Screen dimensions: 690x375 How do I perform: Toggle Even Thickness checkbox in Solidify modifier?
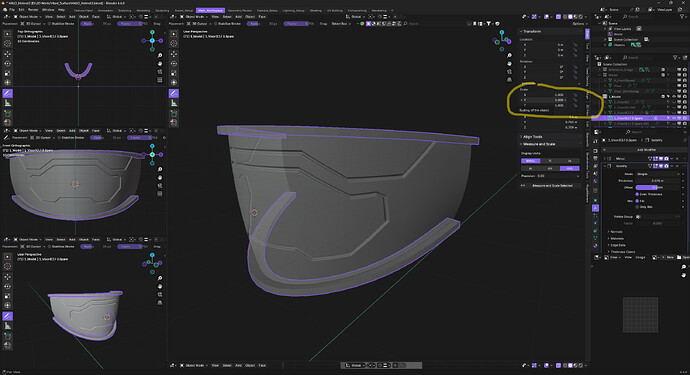click(x=637, y=194)
